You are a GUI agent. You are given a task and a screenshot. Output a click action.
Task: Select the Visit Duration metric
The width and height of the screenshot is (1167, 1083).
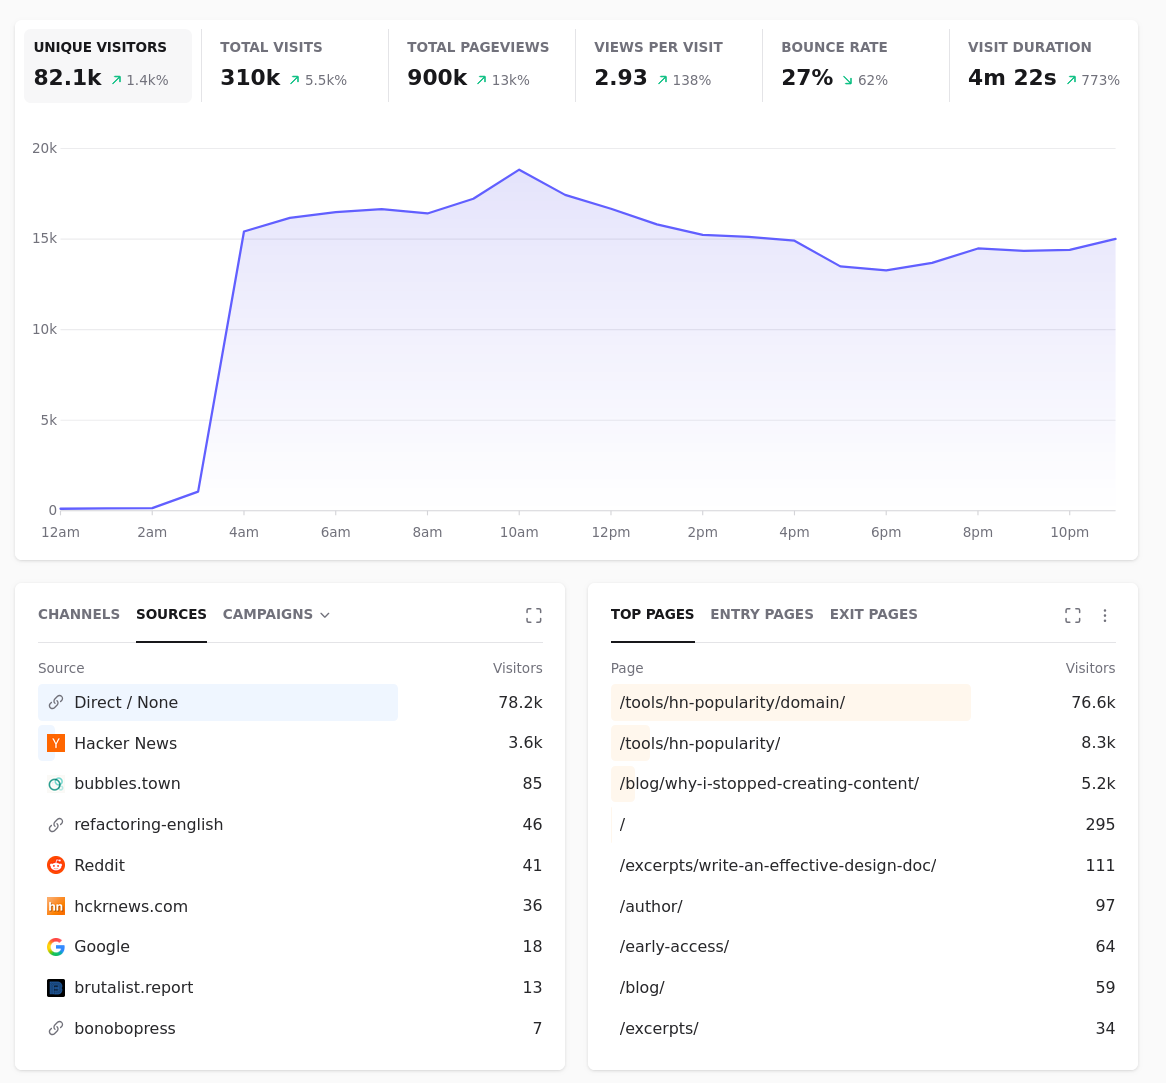pyautogui.click(x=1043, y=66)
